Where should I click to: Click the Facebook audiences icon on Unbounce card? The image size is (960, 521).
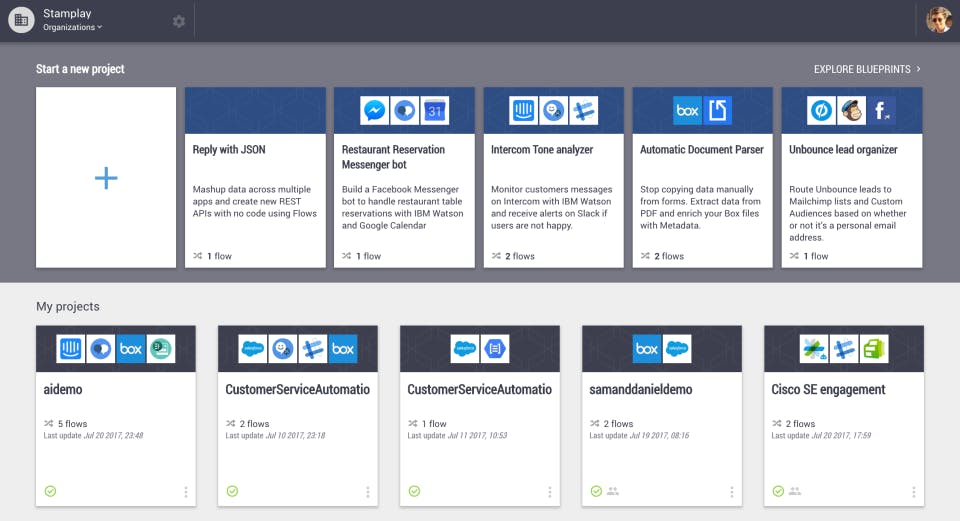(881, 111)
